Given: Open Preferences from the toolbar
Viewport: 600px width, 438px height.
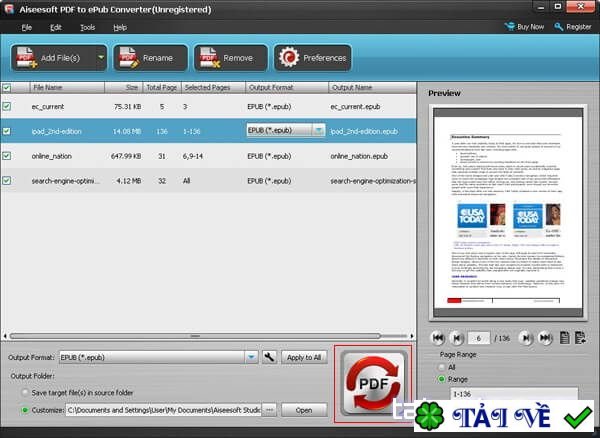Looking at the screenshot, I should pos(313,58).
